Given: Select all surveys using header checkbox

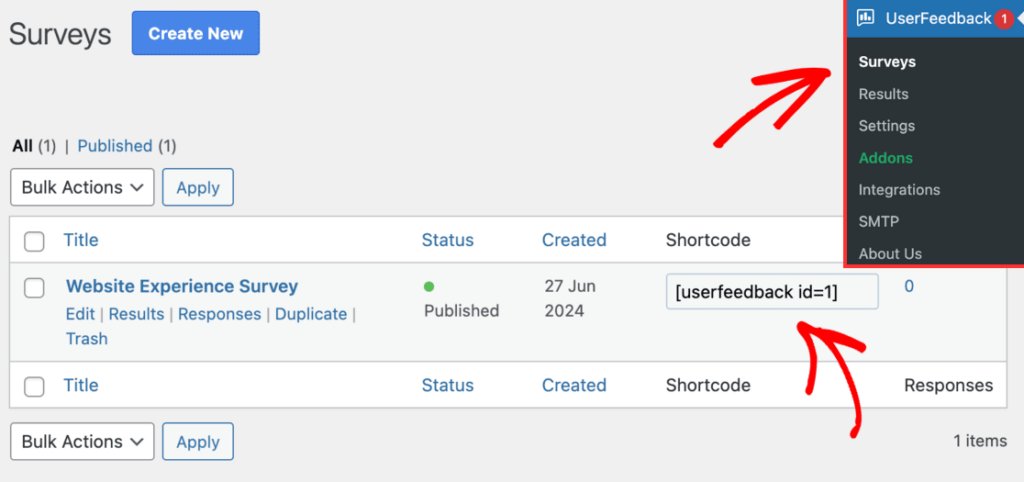Looking at the screenshot, I should [34, 241].
